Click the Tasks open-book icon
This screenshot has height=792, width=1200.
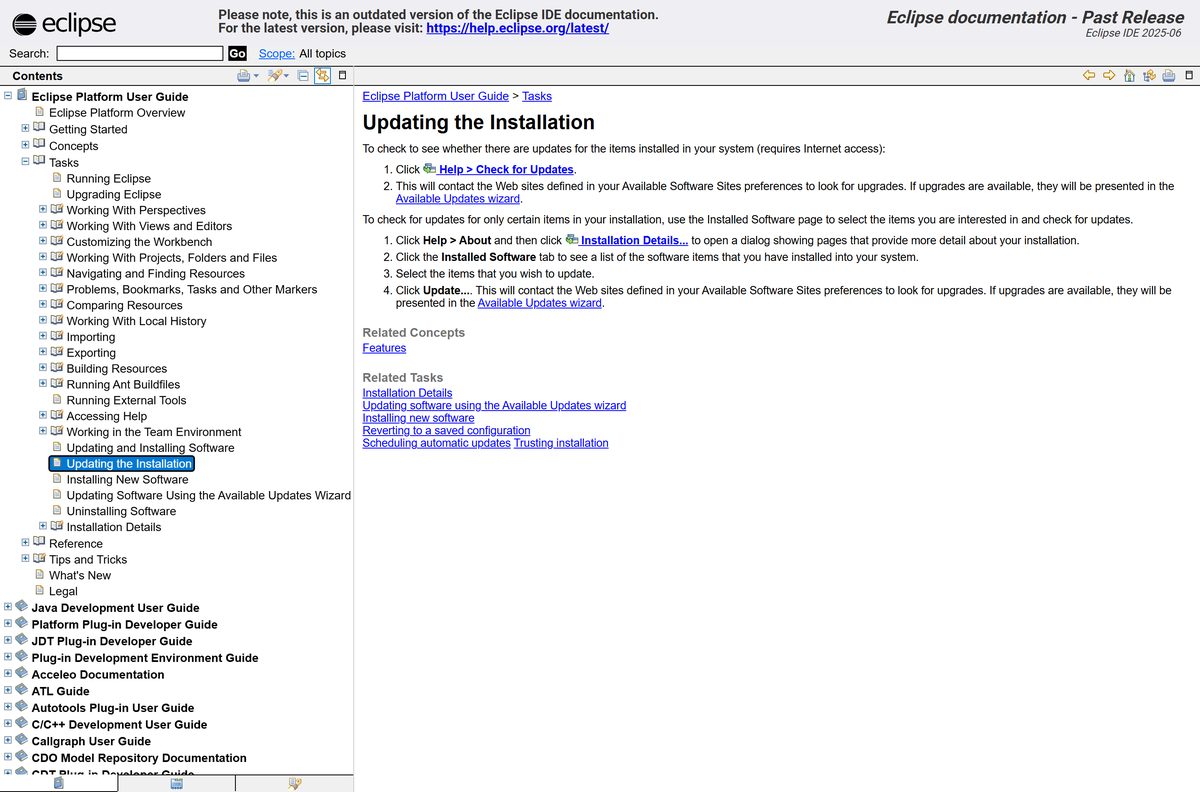[39, 161]
